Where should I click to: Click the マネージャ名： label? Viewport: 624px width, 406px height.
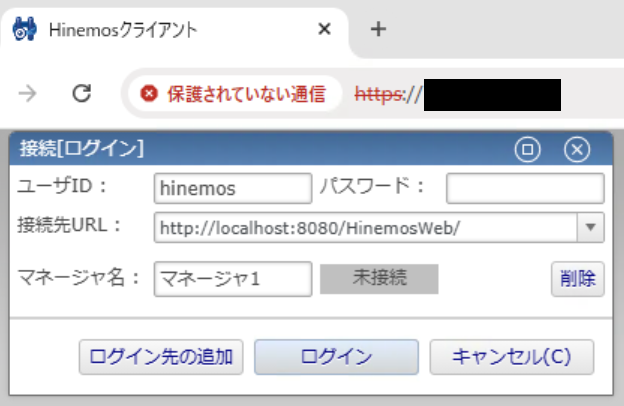(x=79, y=278)
